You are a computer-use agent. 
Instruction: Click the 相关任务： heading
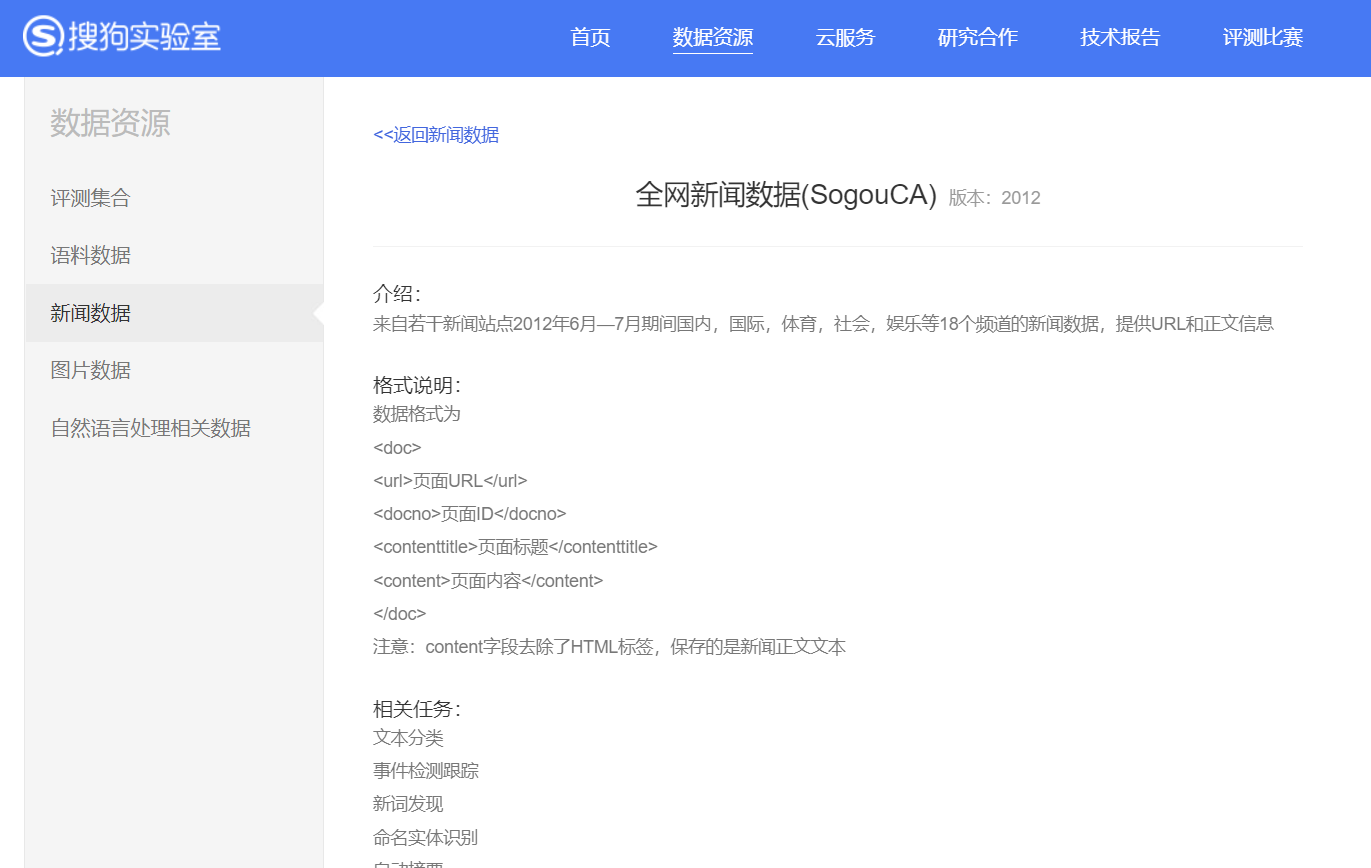click(x=417, y=710)
